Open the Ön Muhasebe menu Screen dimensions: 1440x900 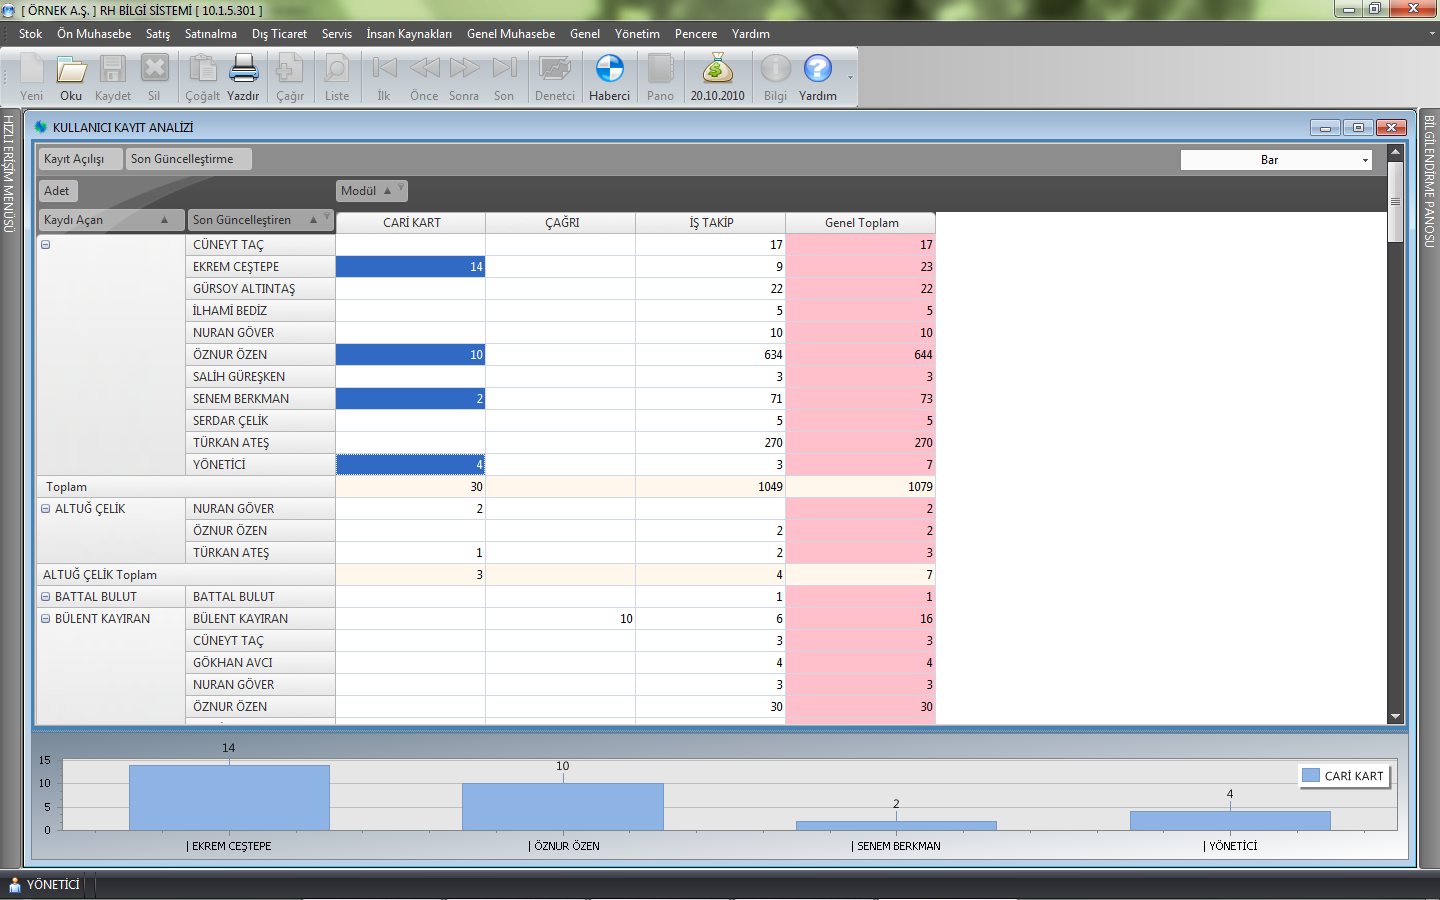click(94, 34)
